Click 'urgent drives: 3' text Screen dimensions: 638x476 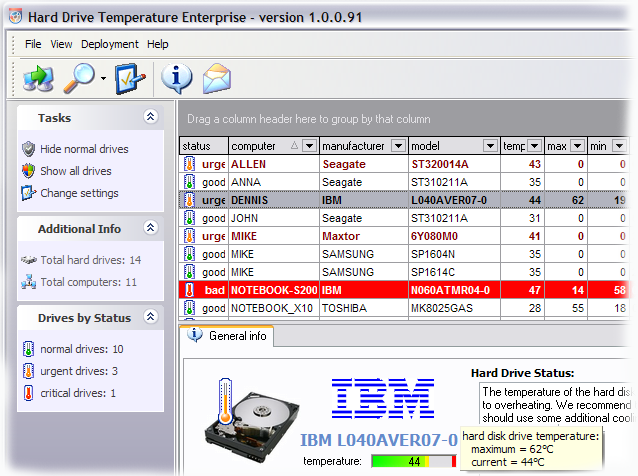point(79,371)
